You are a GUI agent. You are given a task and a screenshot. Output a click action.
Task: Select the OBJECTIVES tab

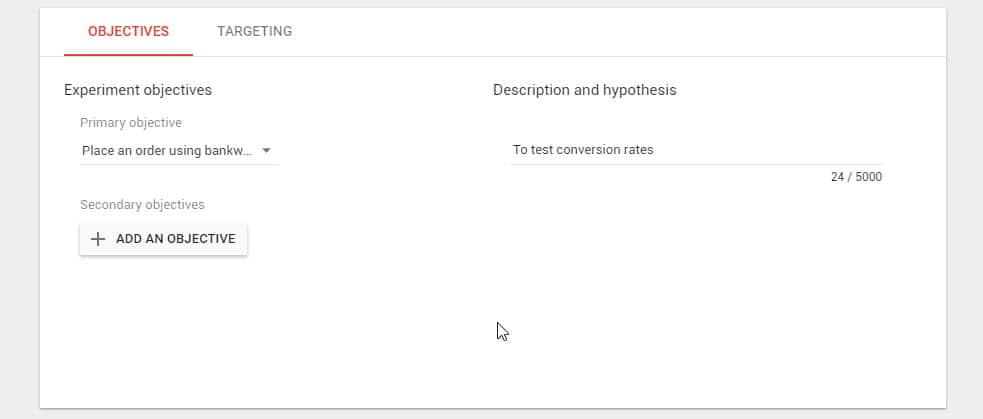point(129,31)
